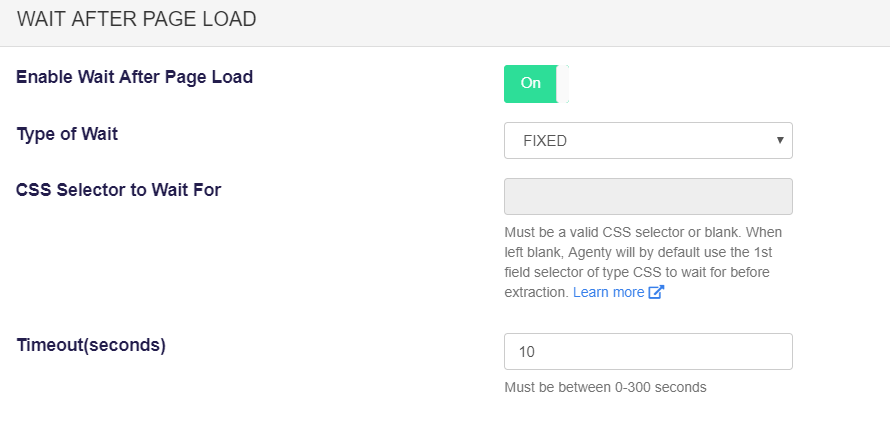The height and width of the screenshot is (434, 890).
Task: Click the value 10 in the timeout box
Action: click(527, 352)
